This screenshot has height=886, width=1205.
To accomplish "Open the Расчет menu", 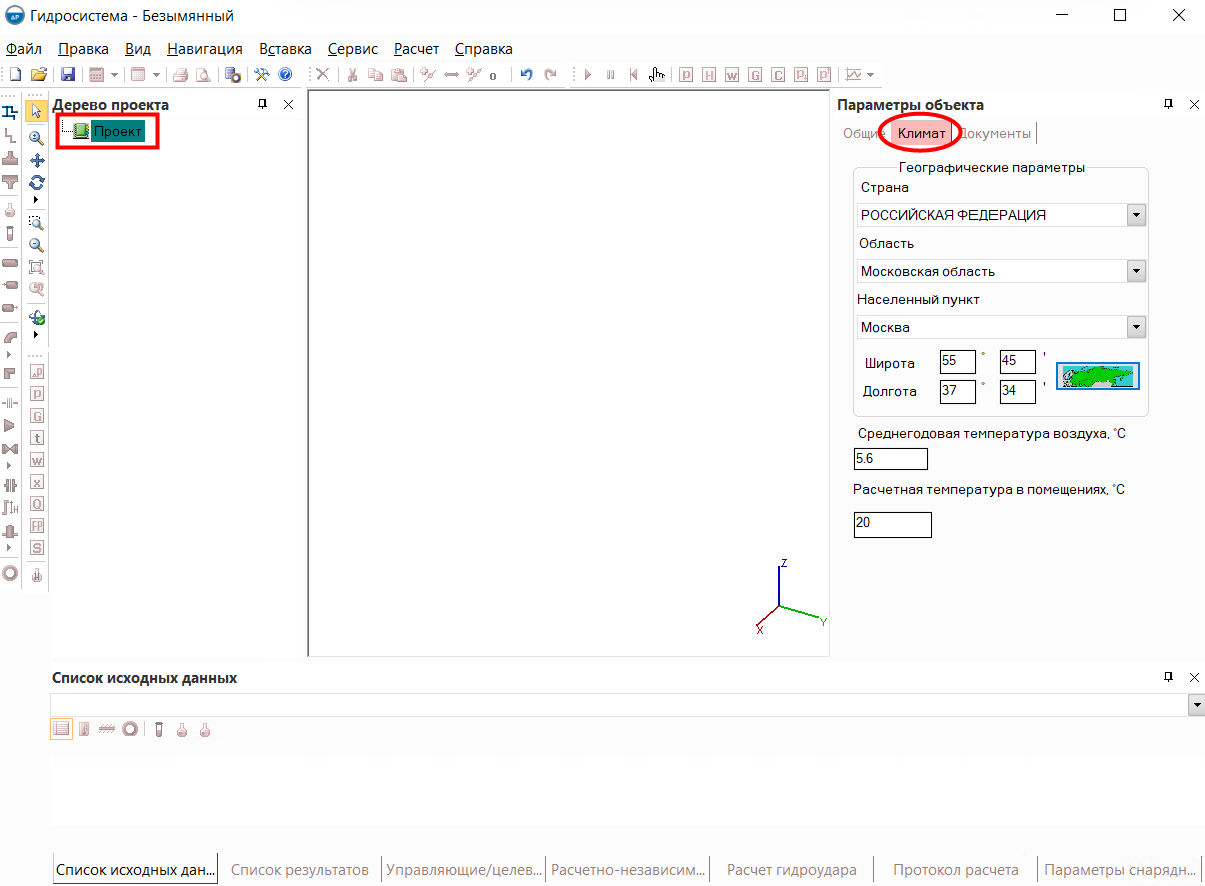I will [416, 49].
